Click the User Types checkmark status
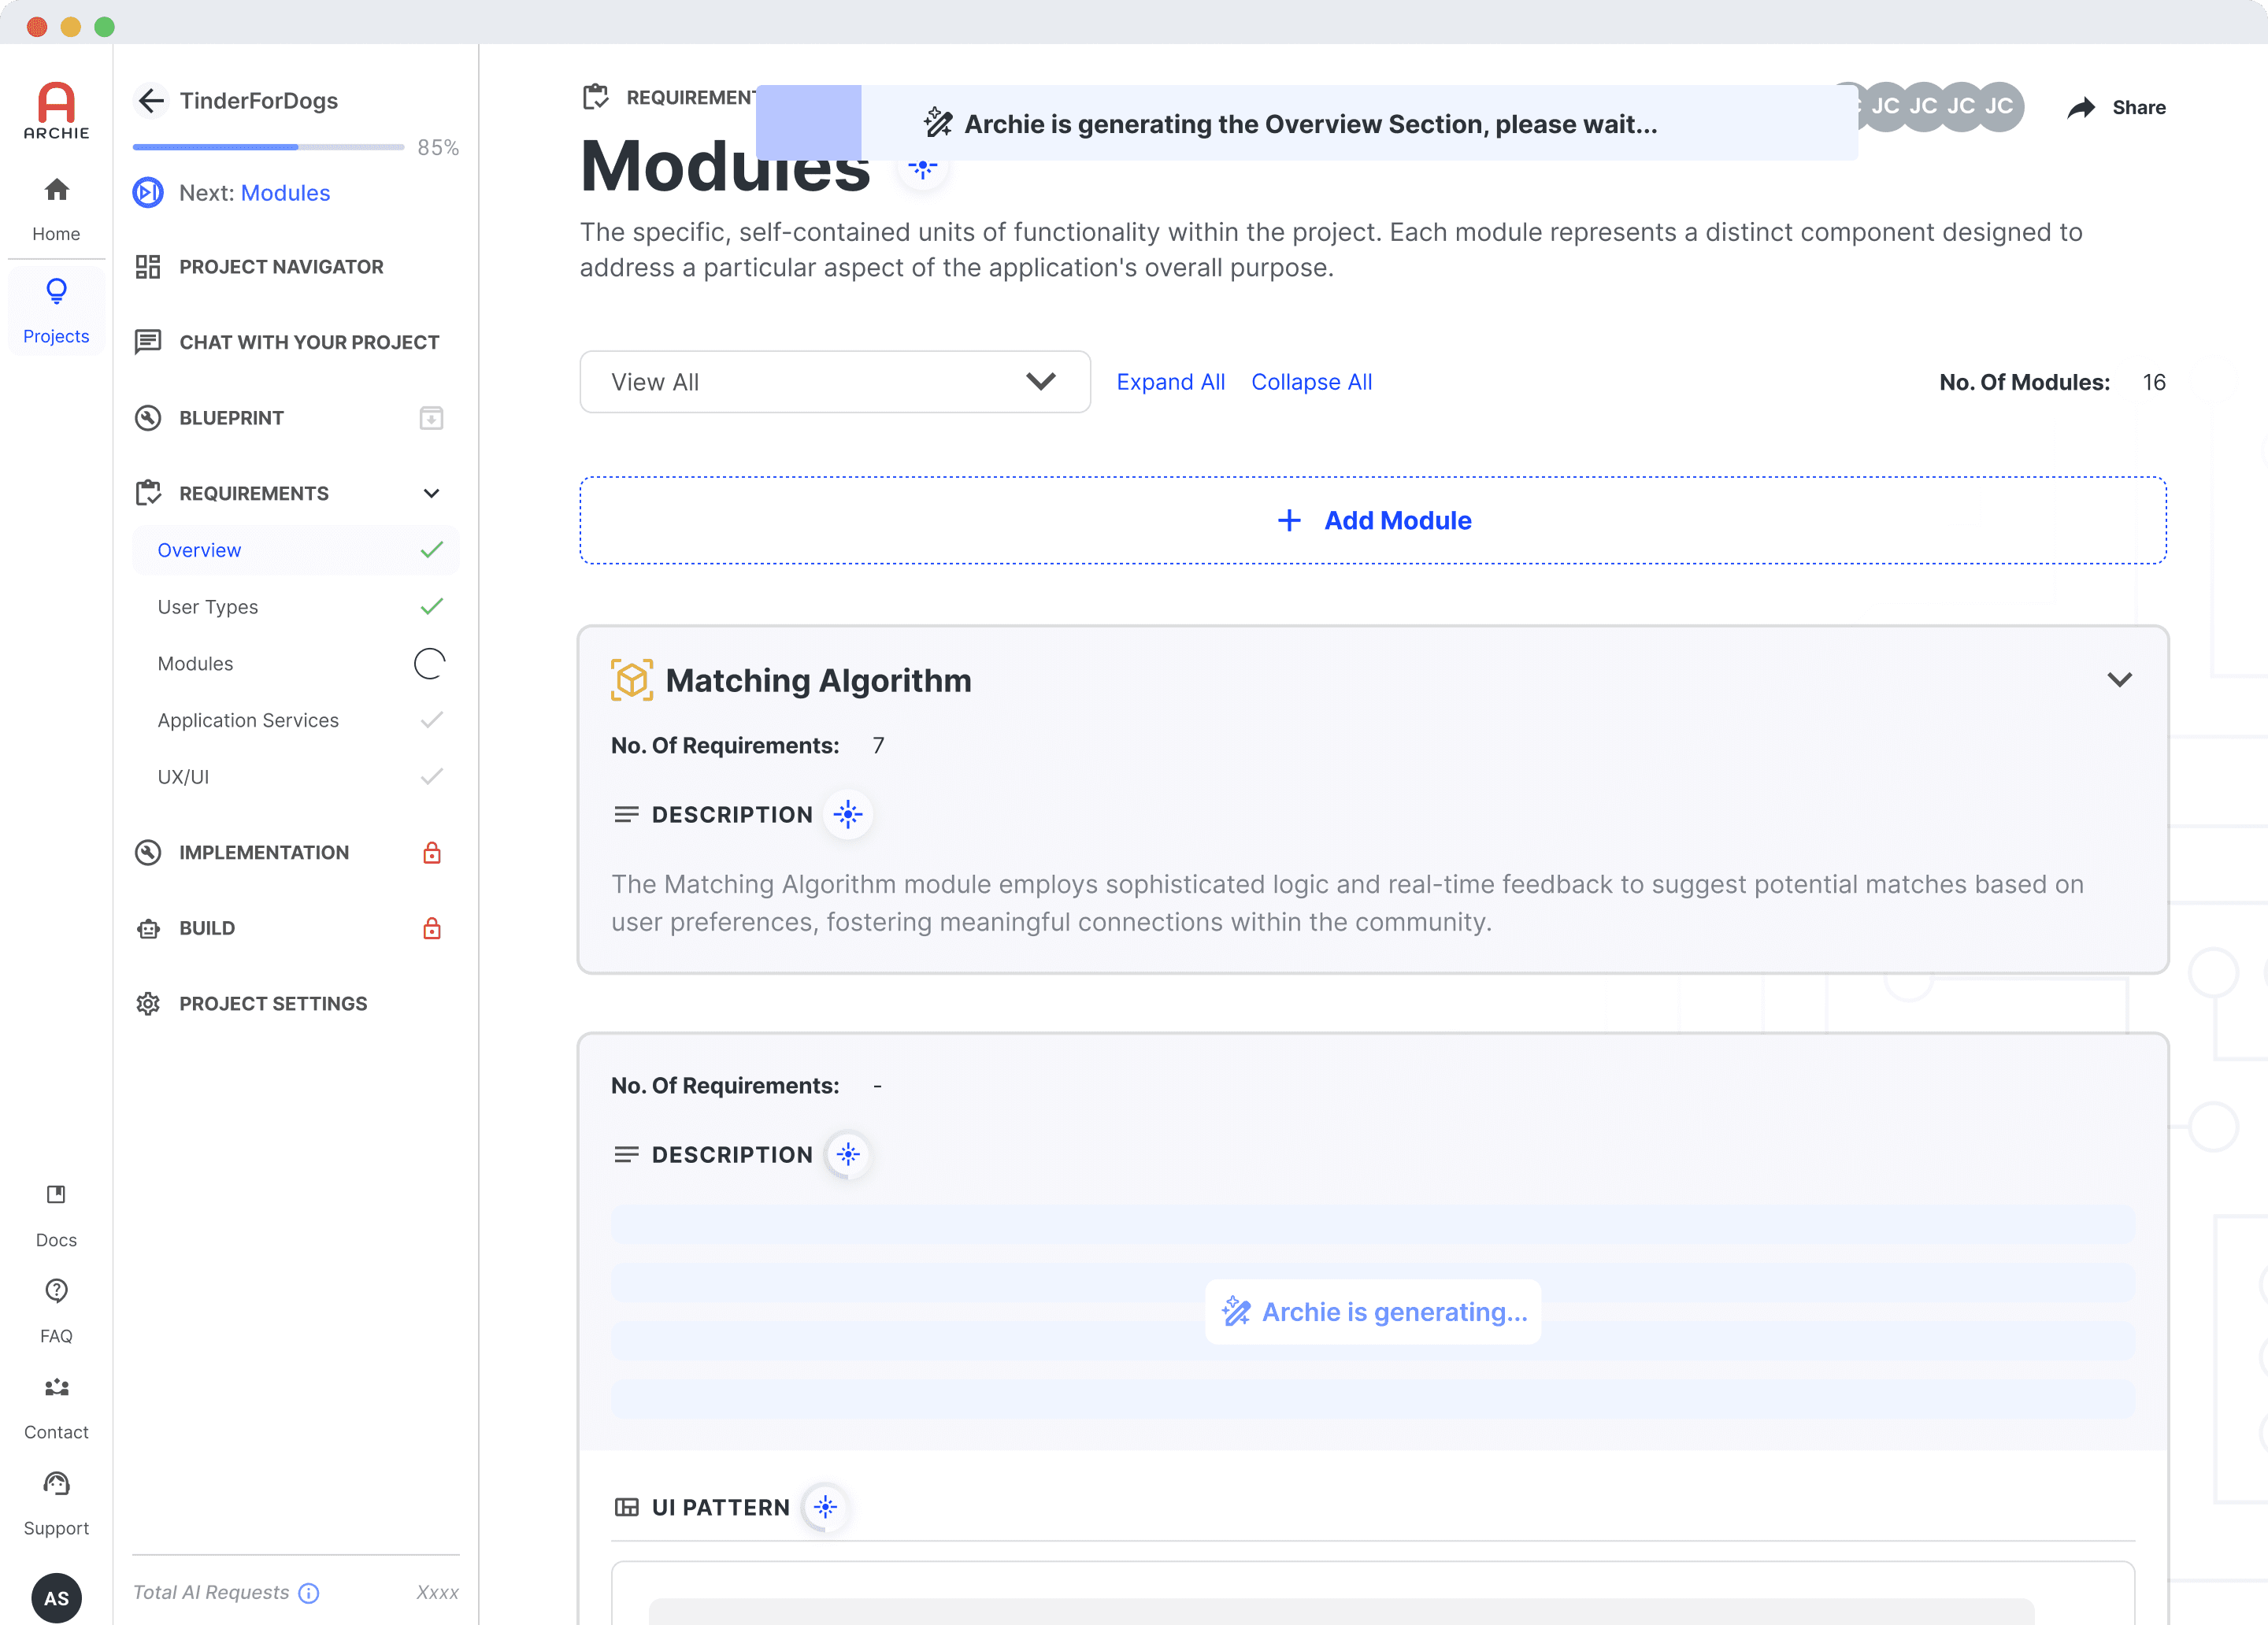 (x=431, y=607)
